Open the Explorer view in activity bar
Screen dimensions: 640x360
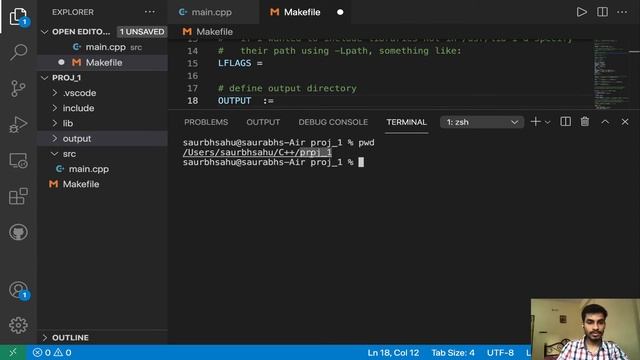click(18, 16)
